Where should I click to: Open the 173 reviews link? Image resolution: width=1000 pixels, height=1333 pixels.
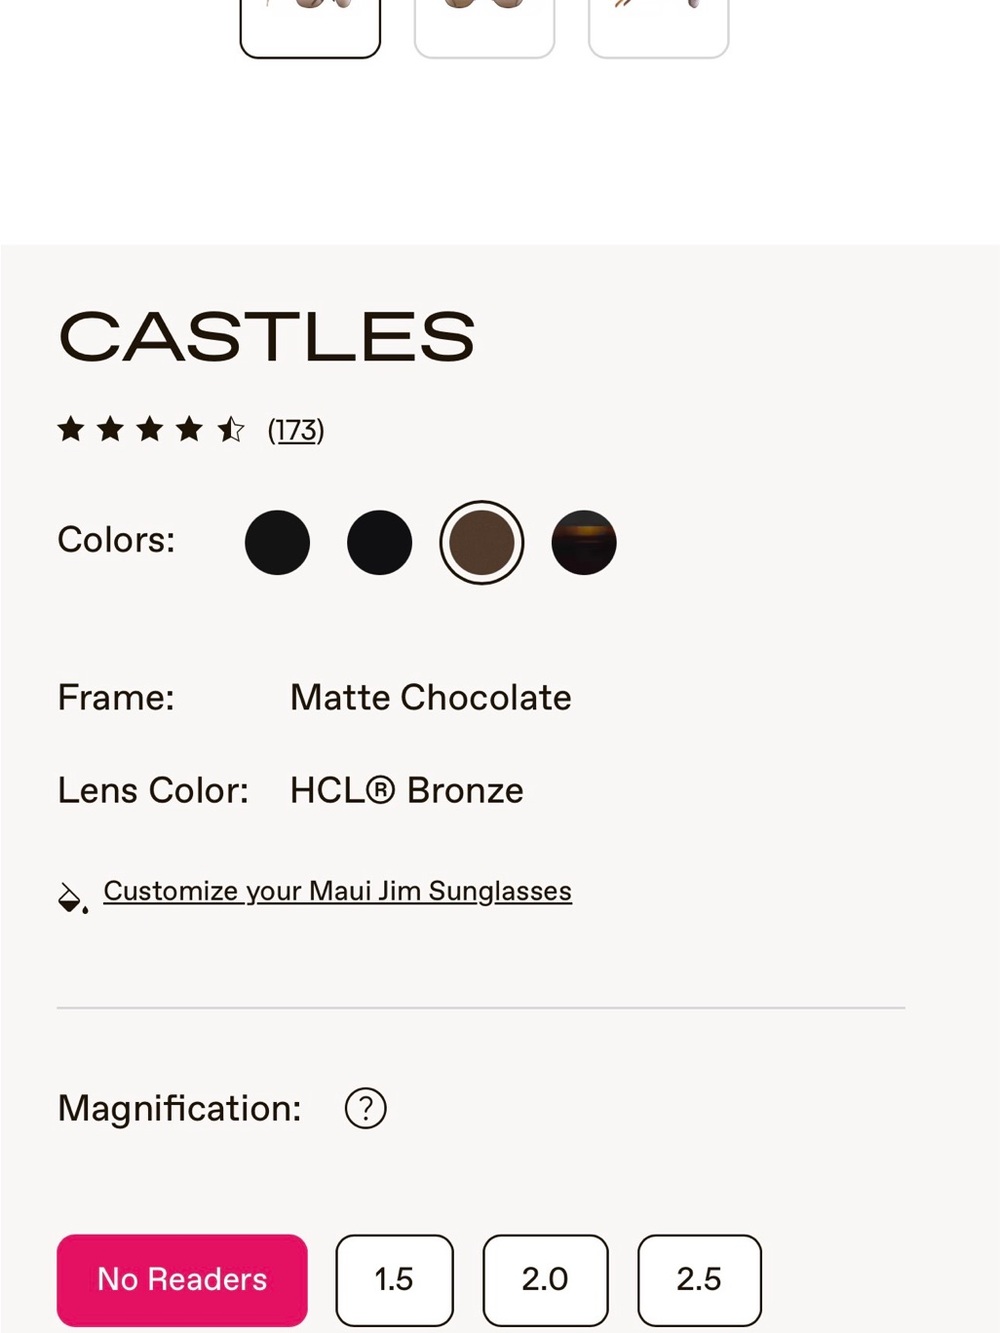296,430
